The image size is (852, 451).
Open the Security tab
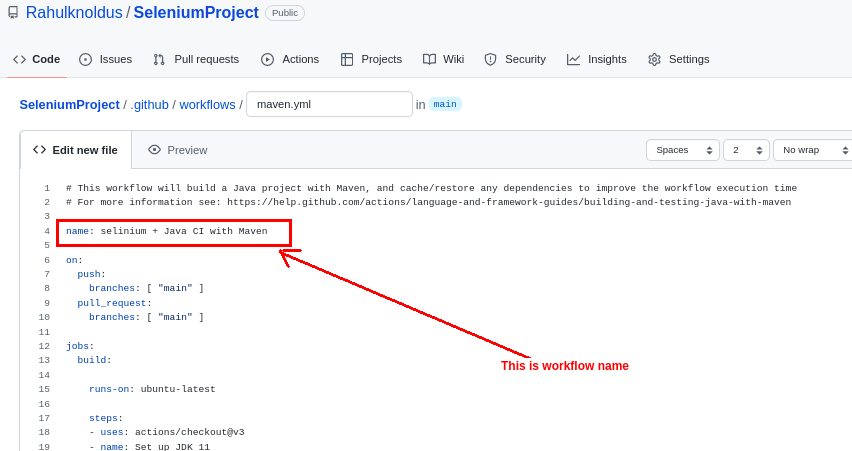pyautogui.click(x=515, y=59)
